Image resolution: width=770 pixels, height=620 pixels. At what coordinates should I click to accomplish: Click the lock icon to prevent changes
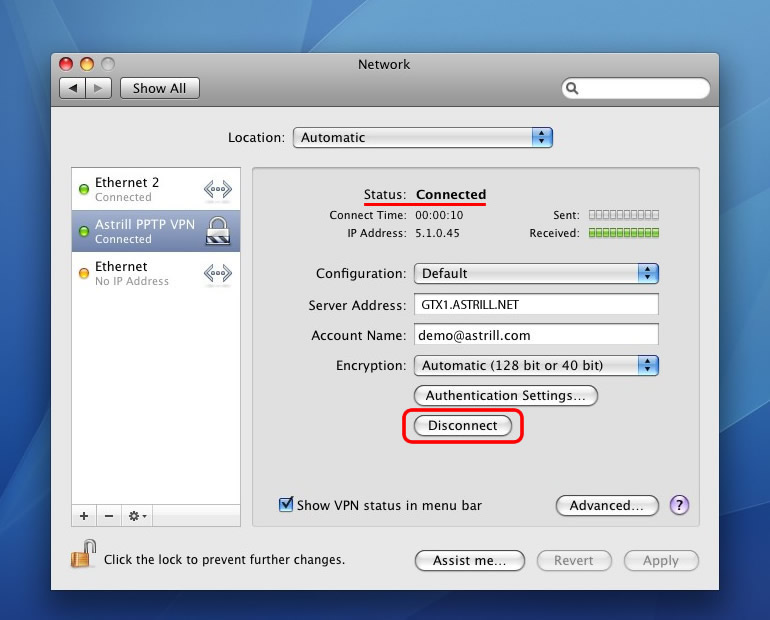pyautogui.click(x=83, y=555)
